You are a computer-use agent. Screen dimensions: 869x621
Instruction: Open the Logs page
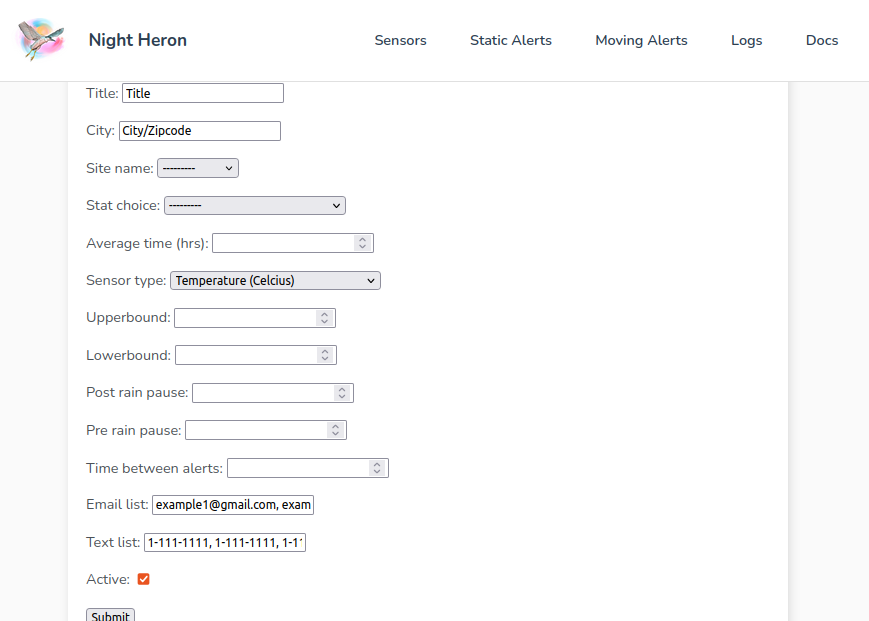point(746,40)
